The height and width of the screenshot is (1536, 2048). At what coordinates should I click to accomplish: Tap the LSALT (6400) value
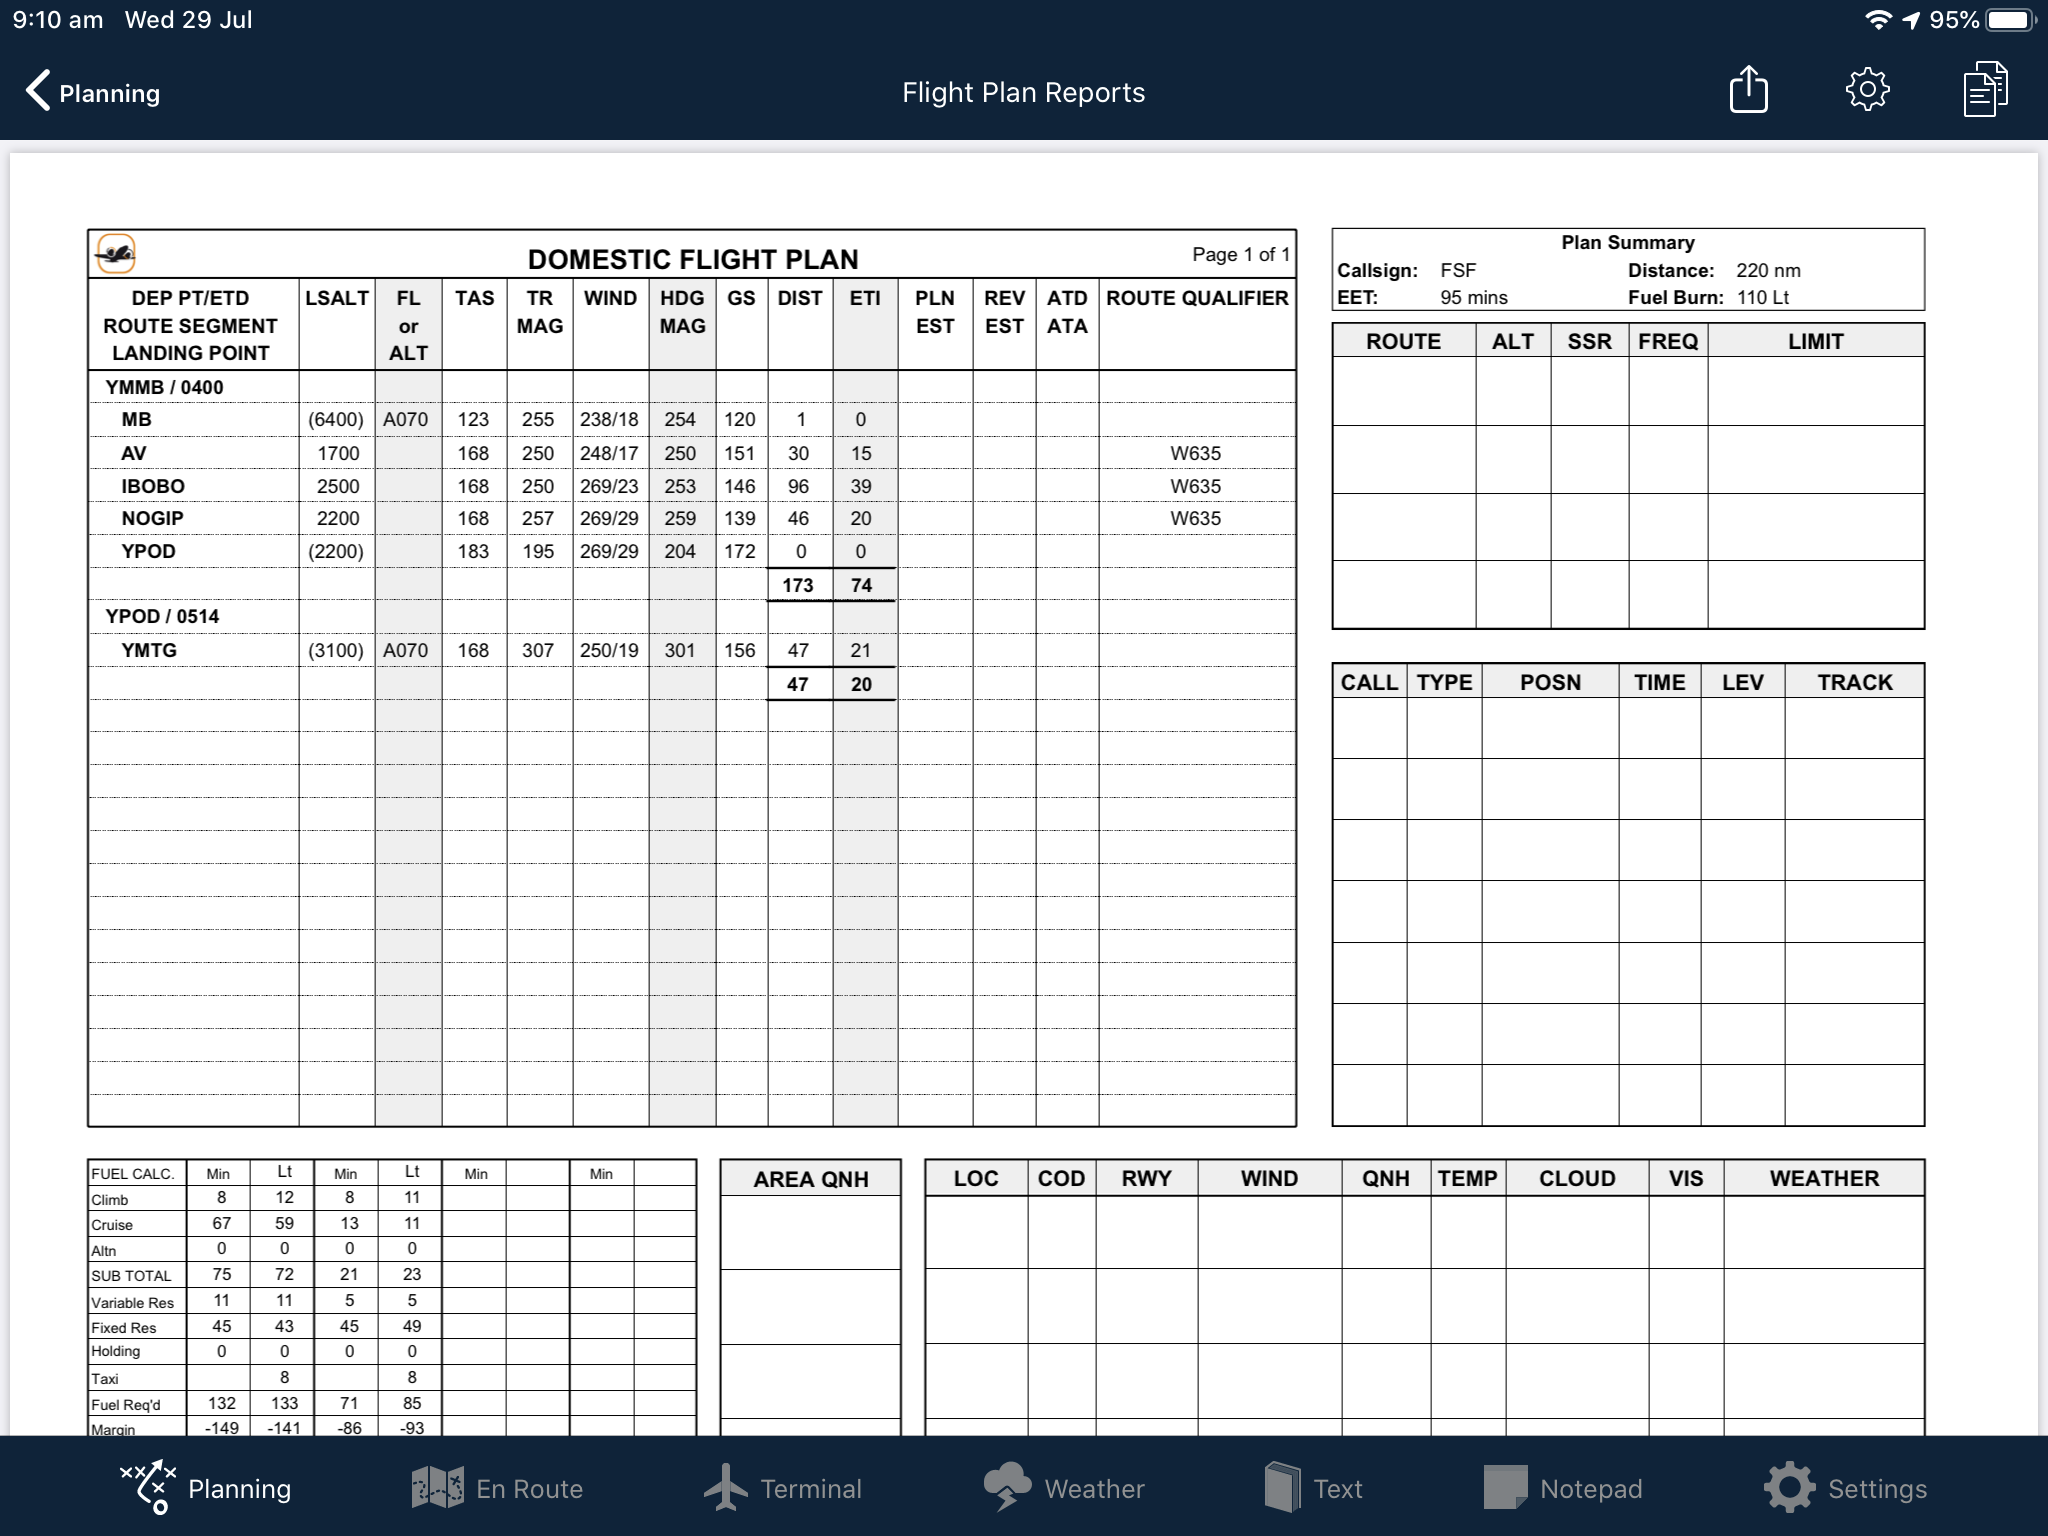coord(336,419)
